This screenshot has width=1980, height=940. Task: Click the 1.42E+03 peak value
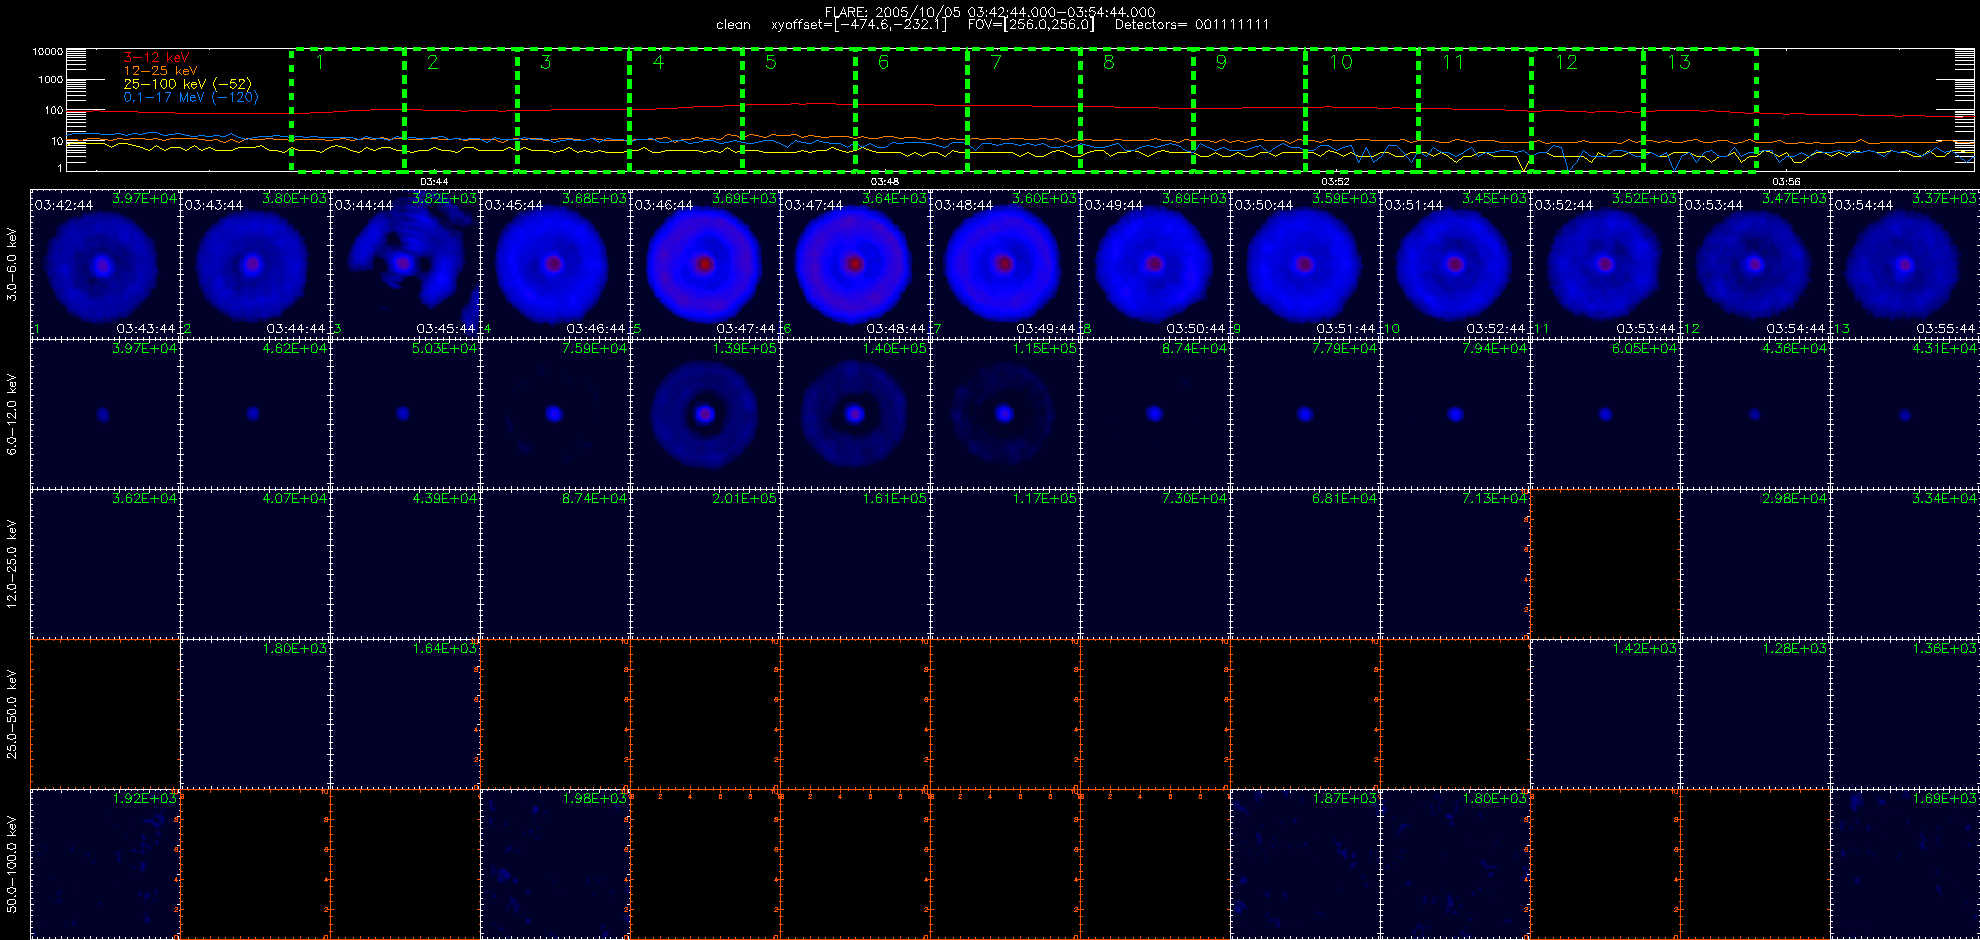1644,648
